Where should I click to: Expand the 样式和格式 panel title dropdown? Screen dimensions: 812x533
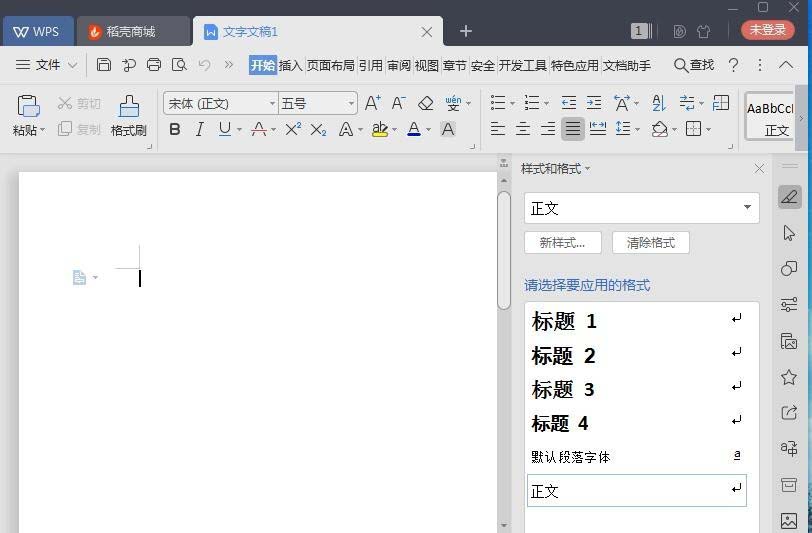587,169
